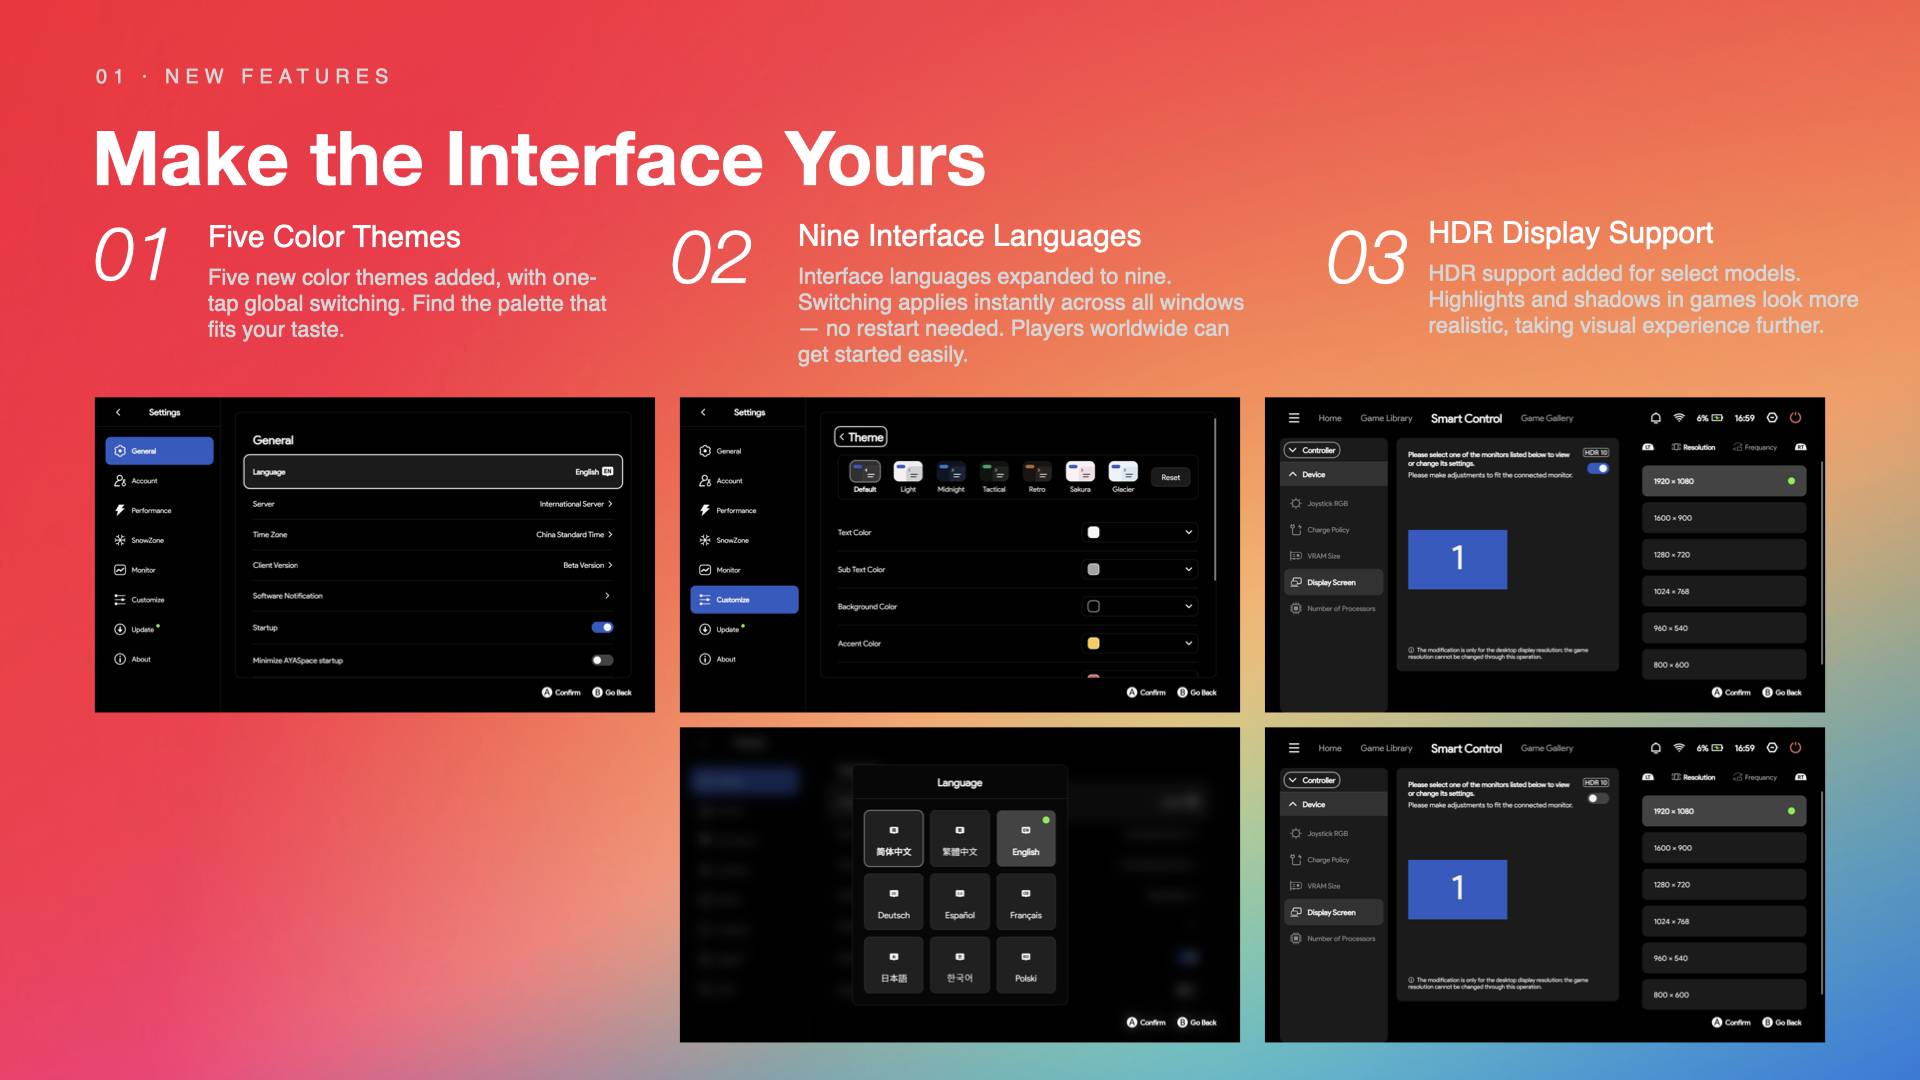This screenshot has height=1080, width=1920.
Task: Enable Minimize AYASpace startup toggle
Action: point(602,660)
